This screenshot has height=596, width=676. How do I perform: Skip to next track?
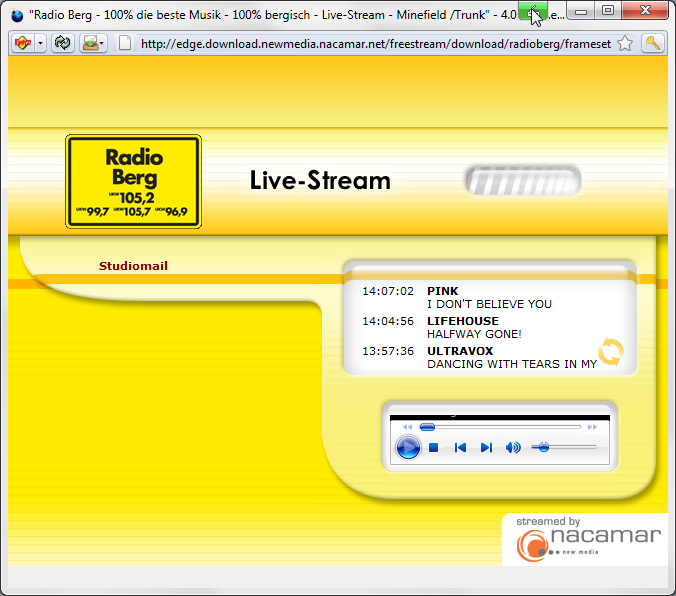point(486,448)
